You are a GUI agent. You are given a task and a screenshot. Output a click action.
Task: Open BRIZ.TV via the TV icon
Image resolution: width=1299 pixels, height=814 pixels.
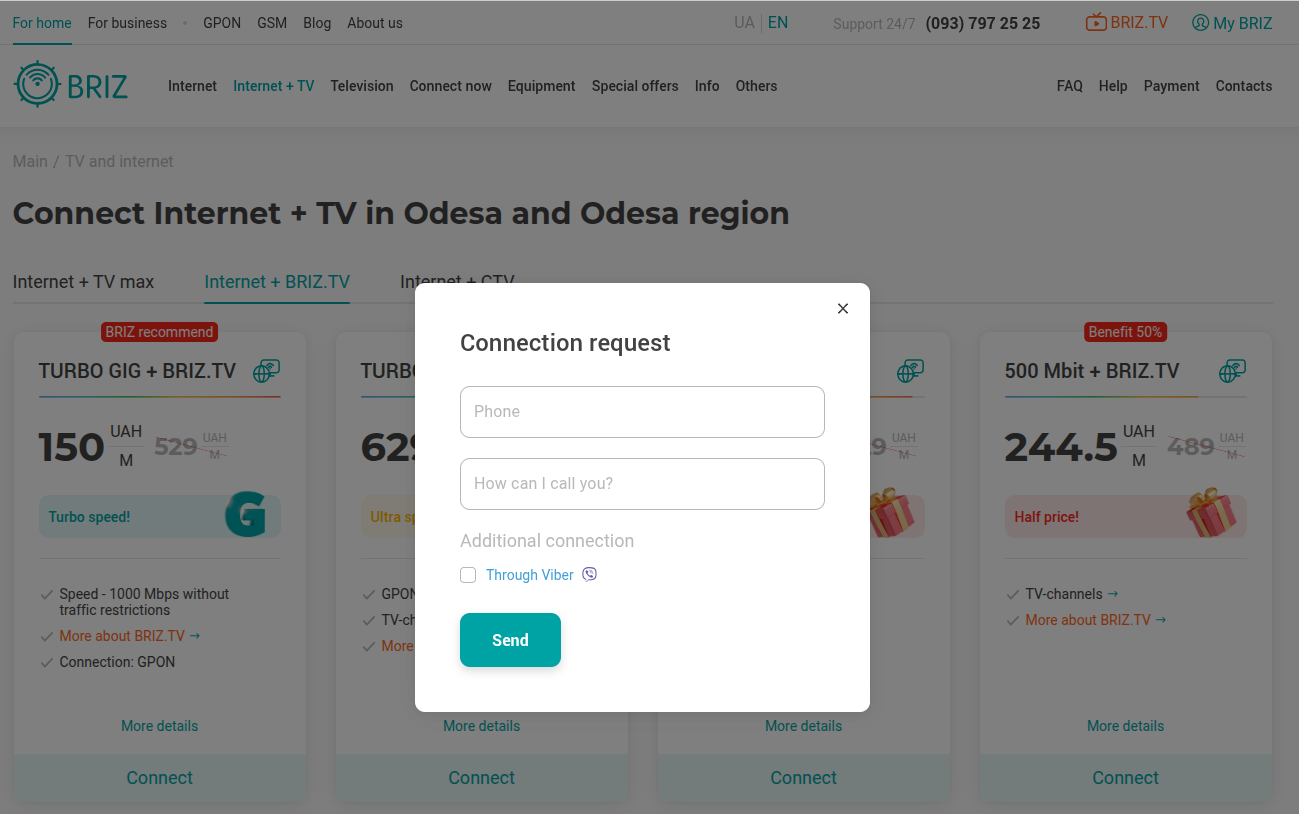[1096, 22]
